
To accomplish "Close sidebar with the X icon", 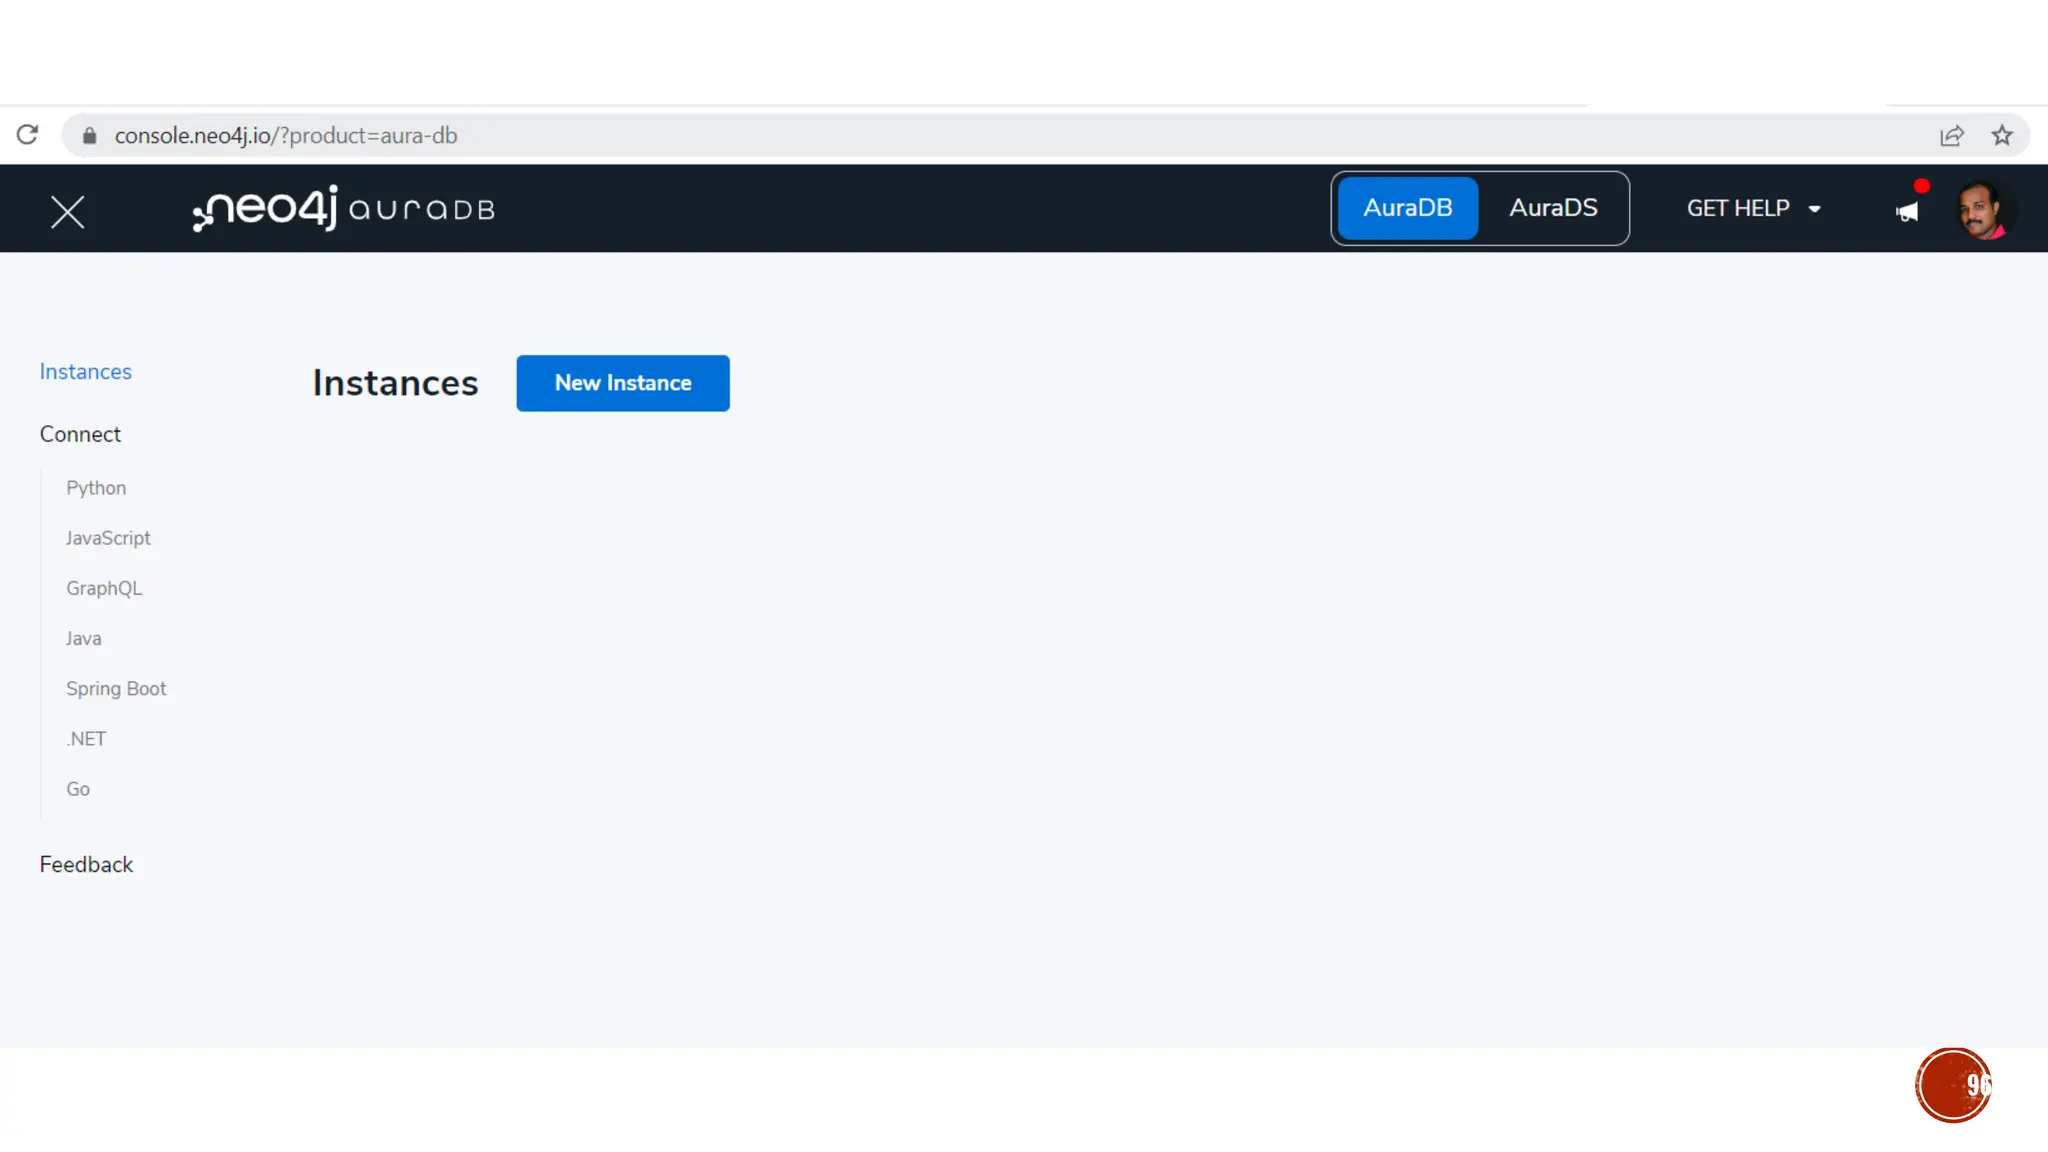I will (67, 211).
